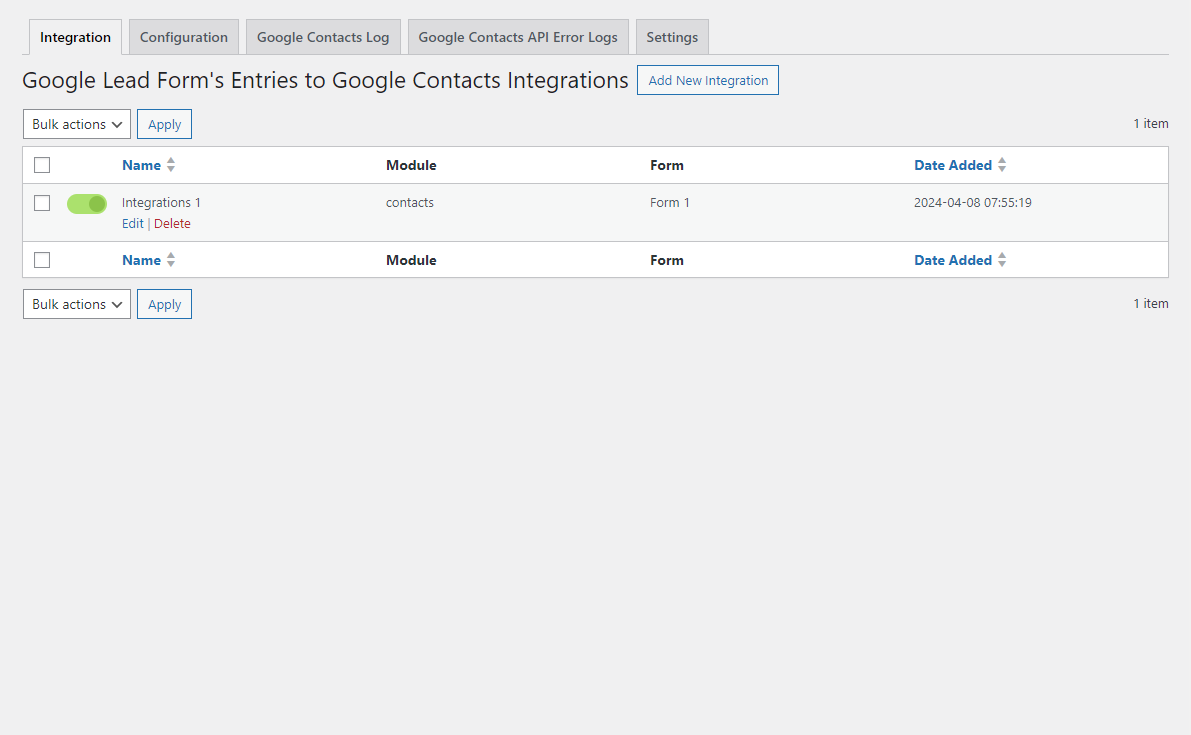Sort by Date Added in table footer
The height and width of the screenshot is (735, 1191).
click(x=952, y=260)
